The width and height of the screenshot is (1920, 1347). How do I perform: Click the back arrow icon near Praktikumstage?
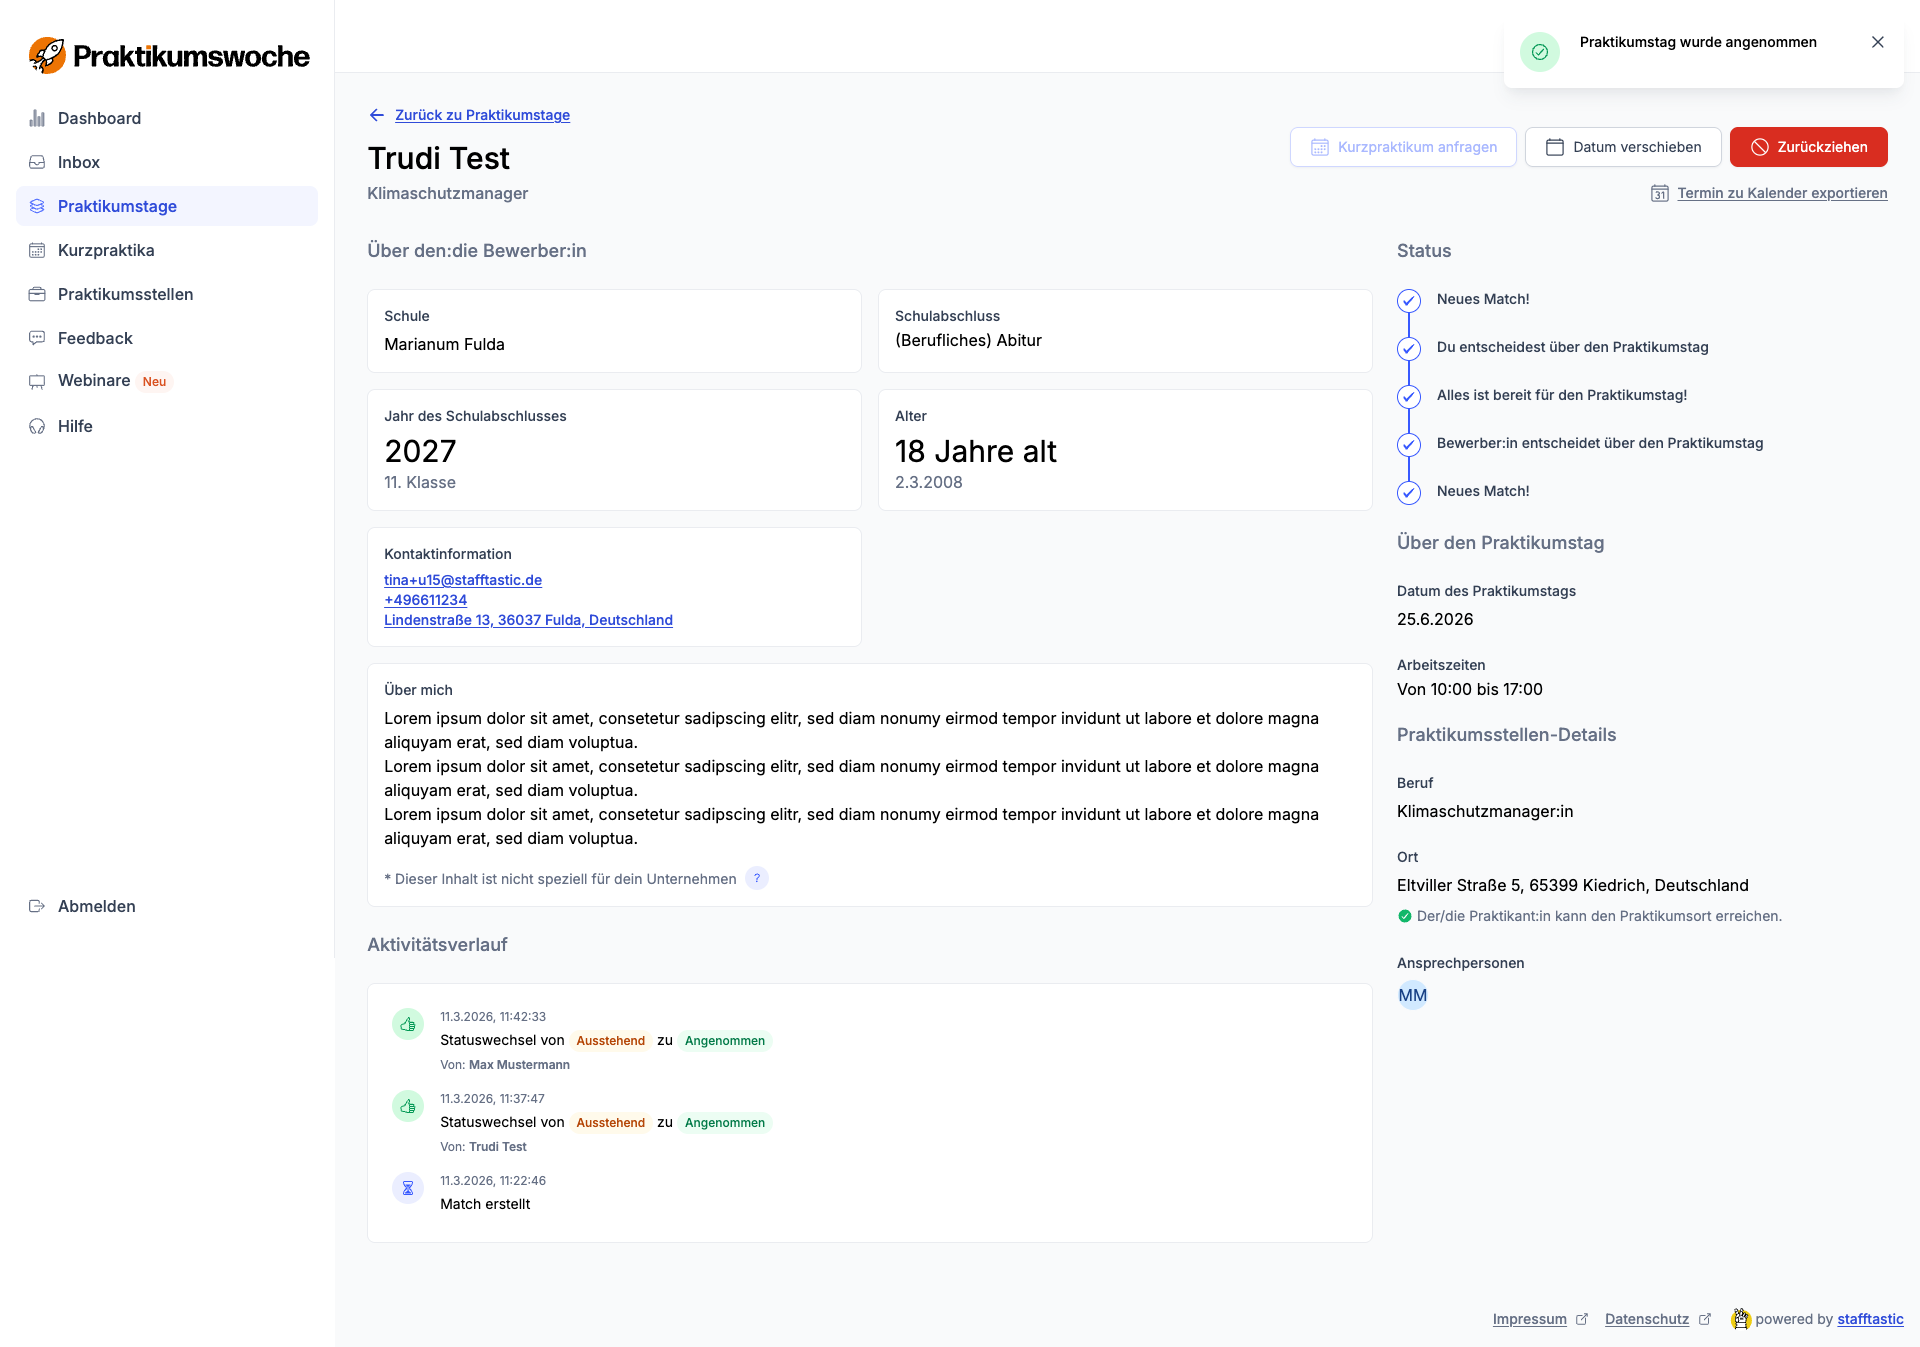376,115
